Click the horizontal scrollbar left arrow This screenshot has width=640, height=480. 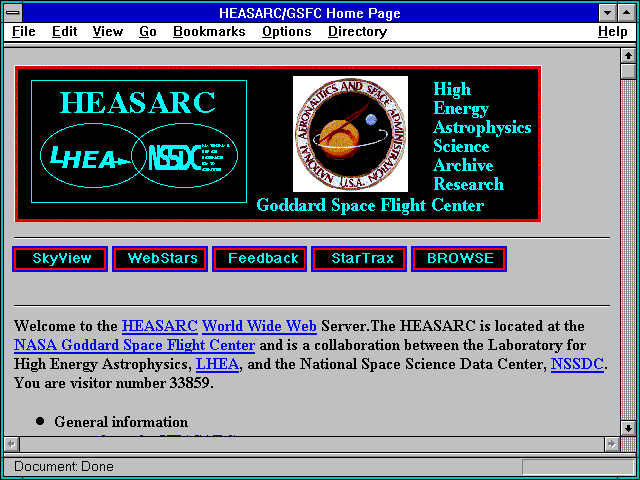coord(11,444)
